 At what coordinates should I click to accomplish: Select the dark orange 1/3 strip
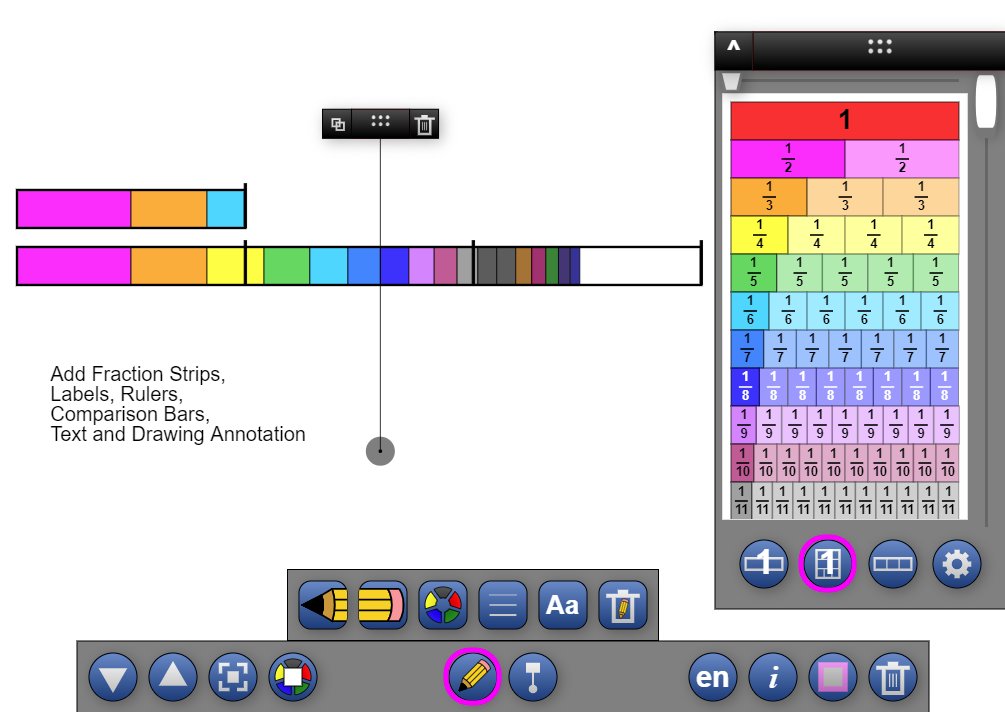click(769, 196)
